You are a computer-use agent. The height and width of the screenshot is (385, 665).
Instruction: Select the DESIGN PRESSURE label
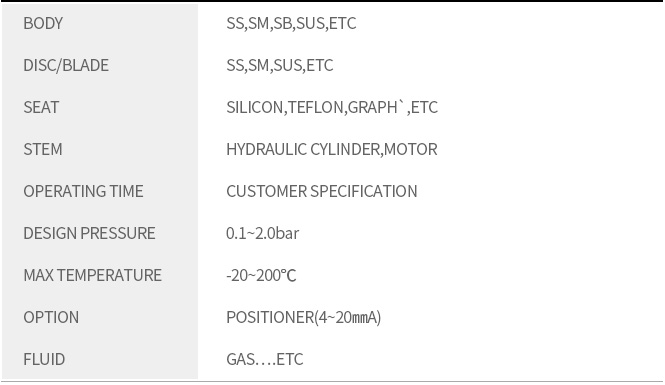pos(89,233)
